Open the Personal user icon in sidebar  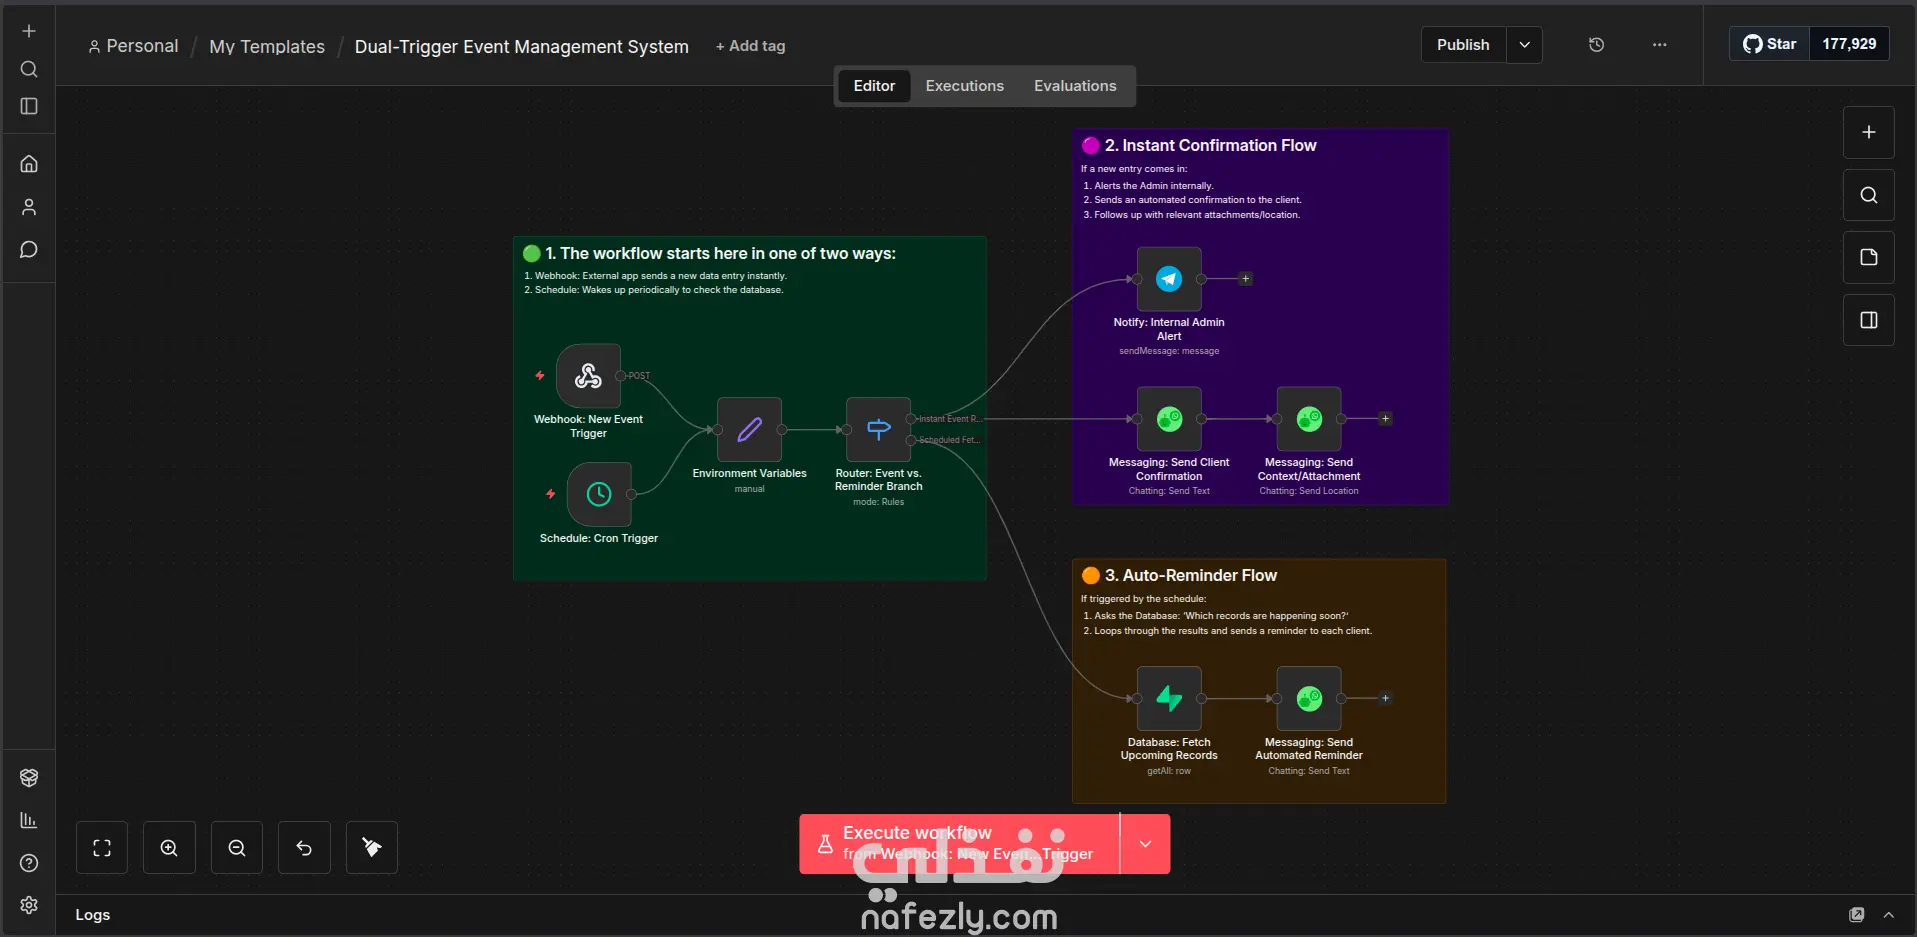pos(29,207)
